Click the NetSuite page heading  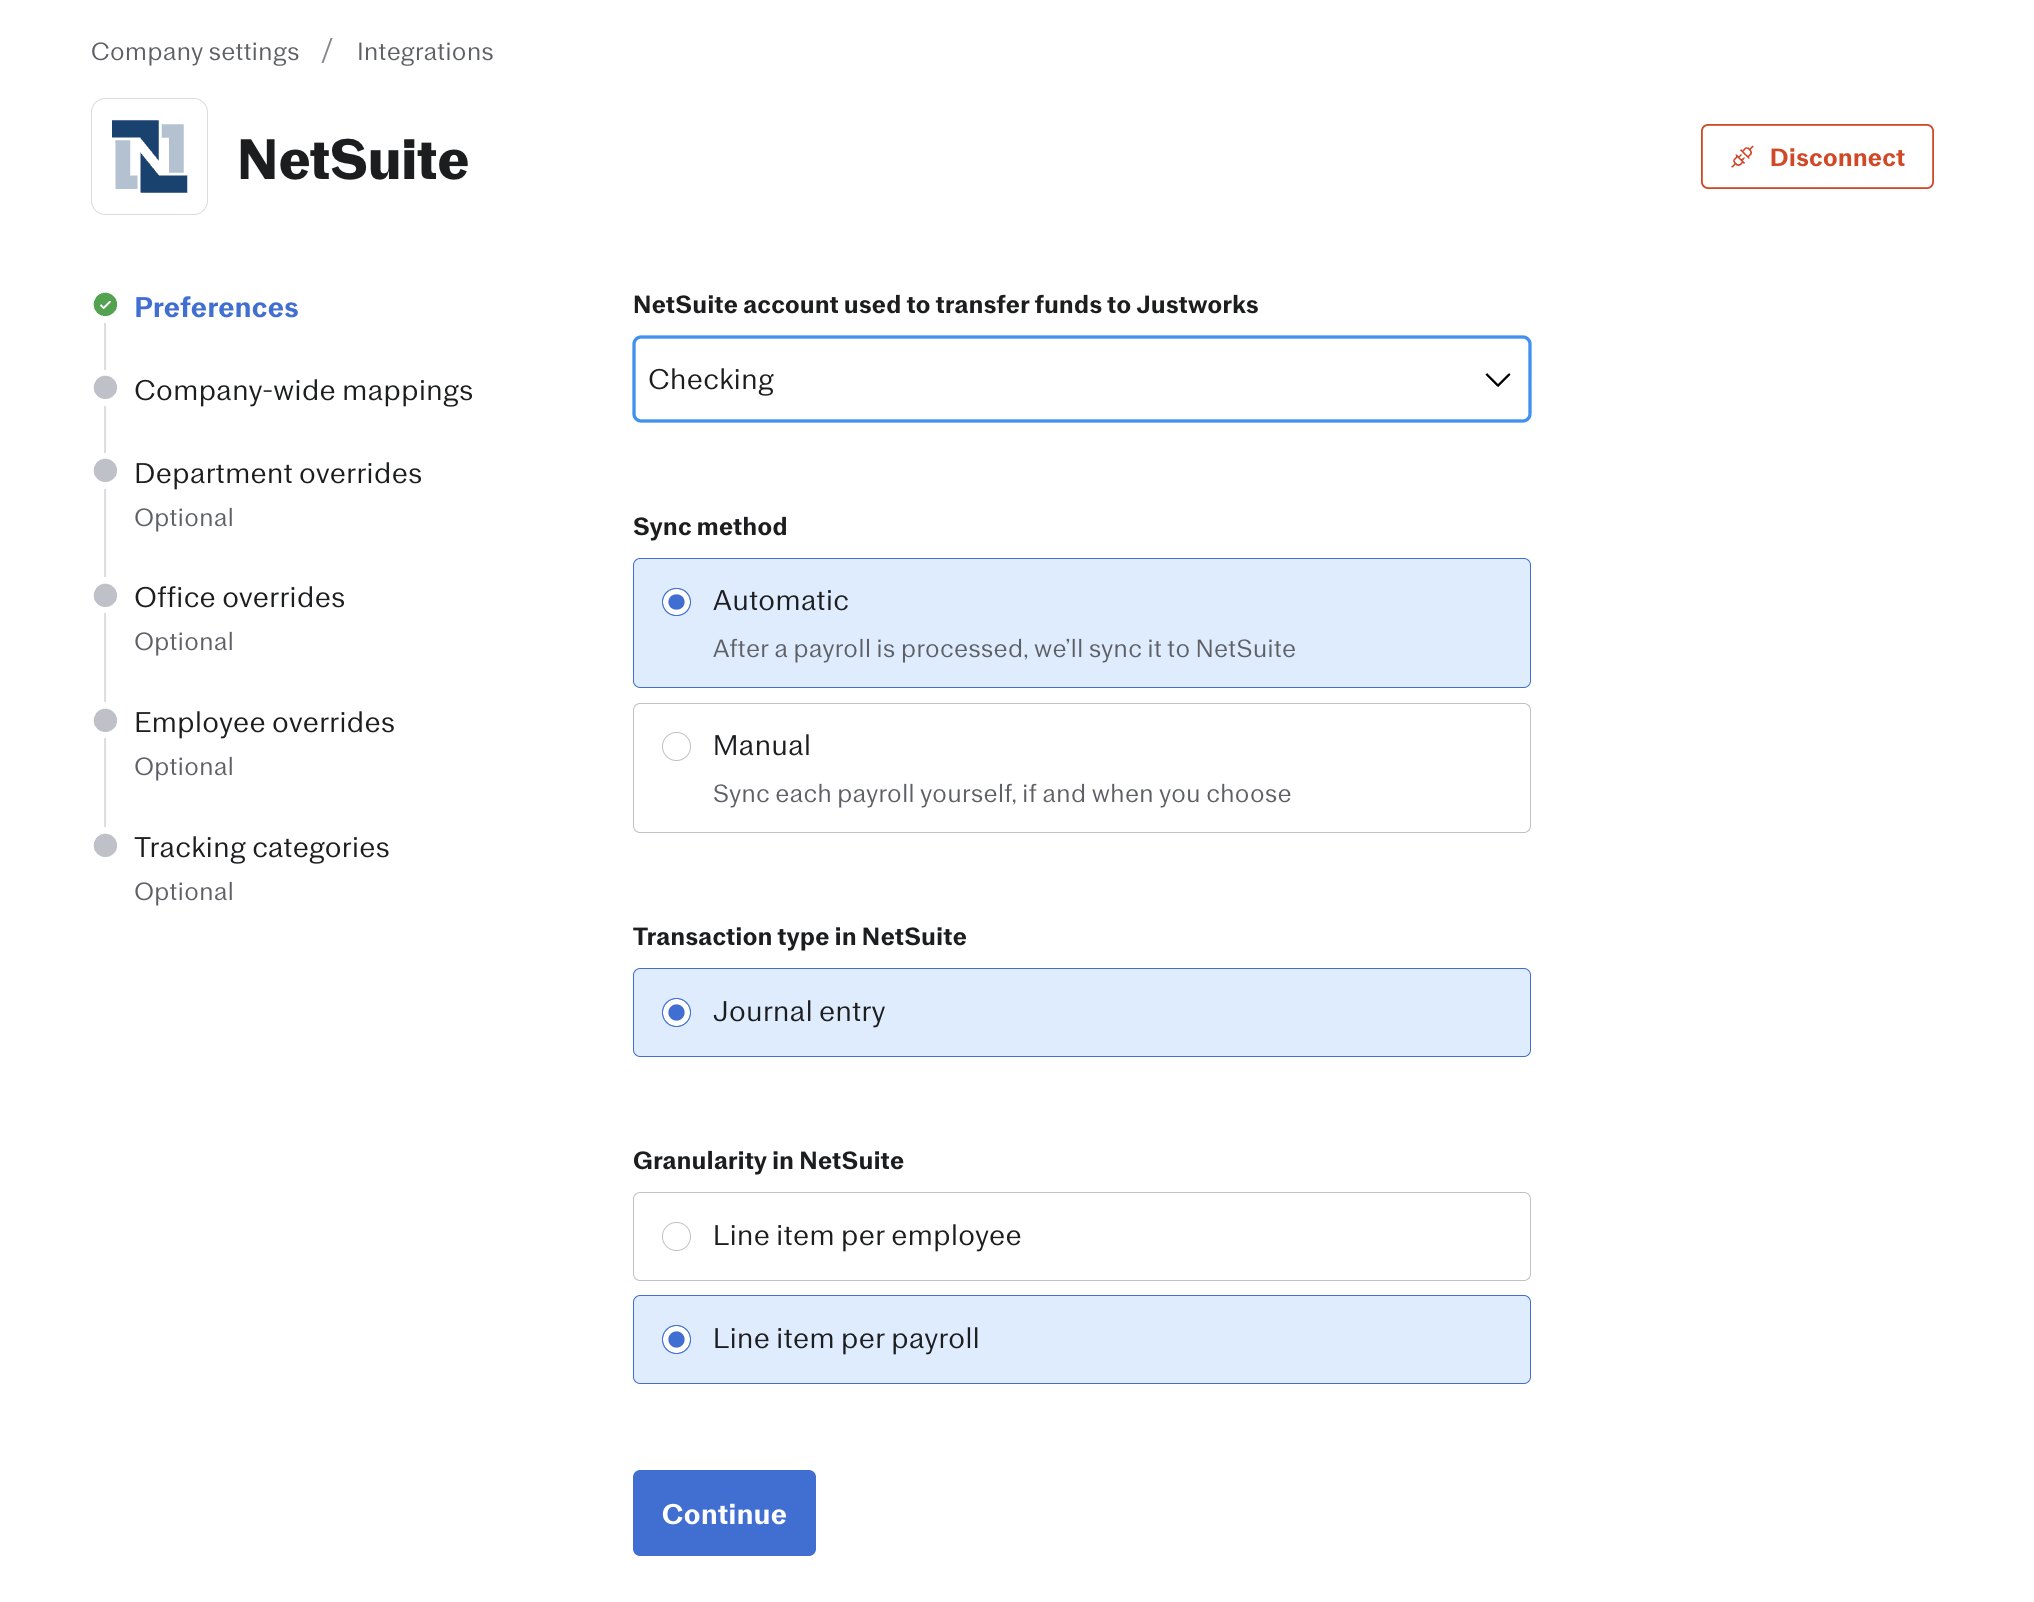pyautogui.click(x=353, y=159)
